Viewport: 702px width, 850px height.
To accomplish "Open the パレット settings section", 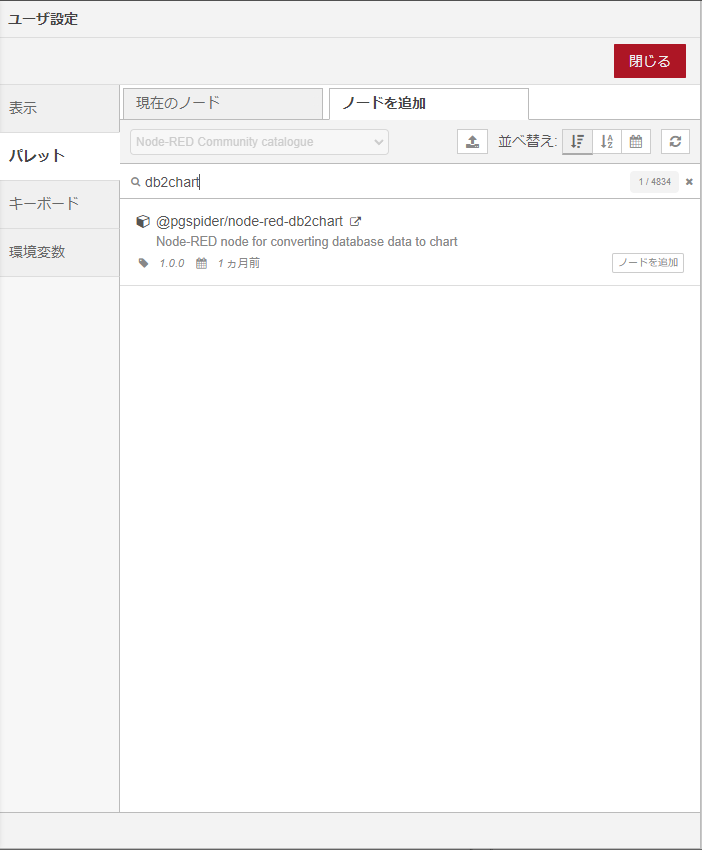I will point(60,156).
